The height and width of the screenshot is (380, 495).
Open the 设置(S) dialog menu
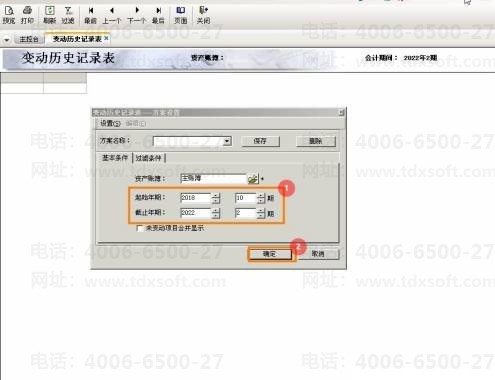coord(110,123)
